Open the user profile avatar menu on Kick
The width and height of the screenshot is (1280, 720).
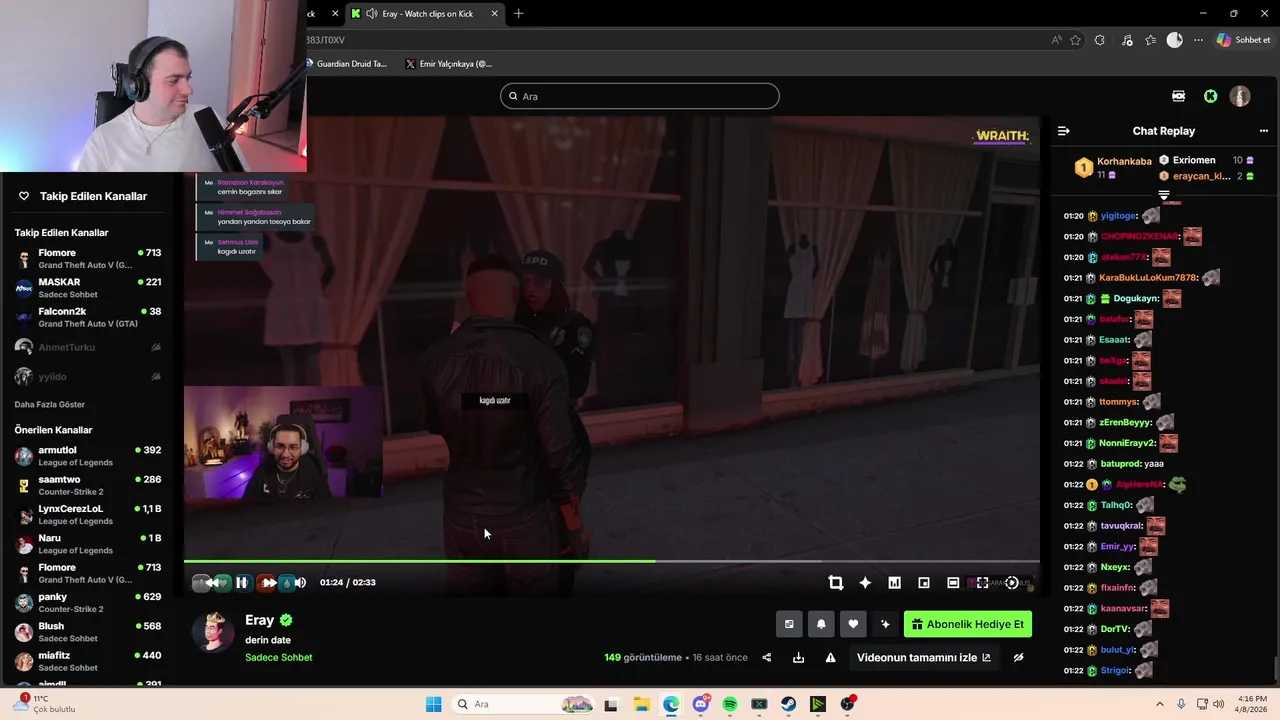point(1240,96)
